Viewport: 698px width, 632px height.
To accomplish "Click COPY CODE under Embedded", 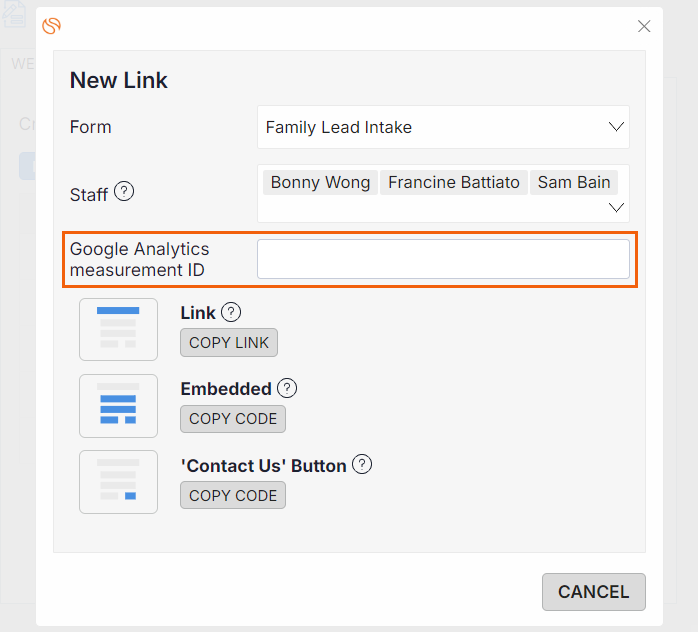I will 233,419.
